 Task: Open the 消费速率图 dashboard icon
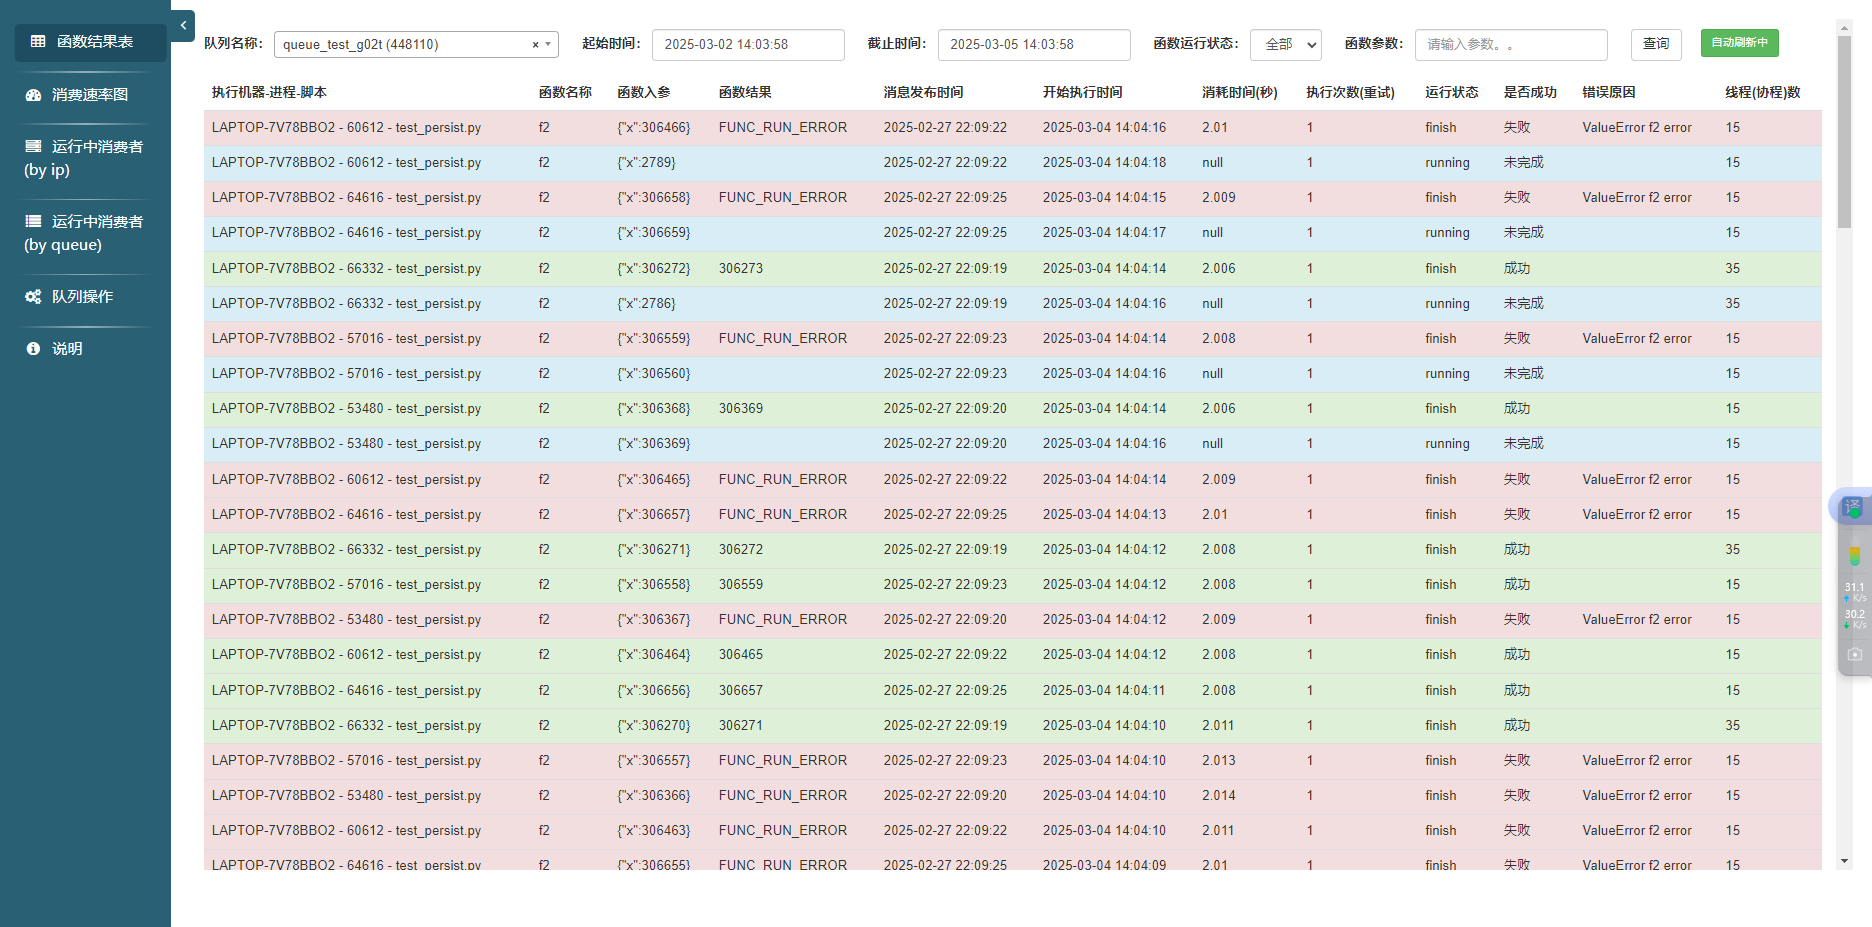click(x=33, y=95)
